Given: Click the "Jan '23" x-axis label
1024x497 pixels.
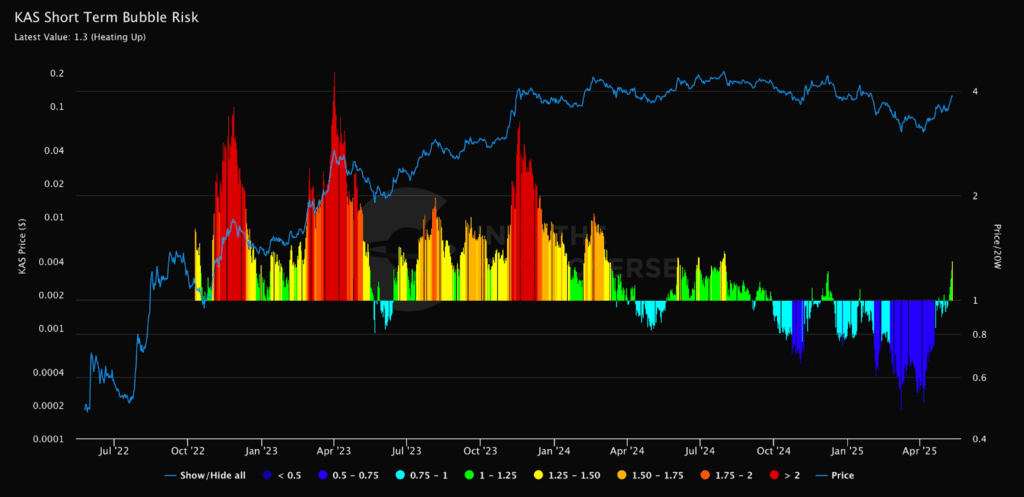Looking at the screenshot, I should (261, 450).
